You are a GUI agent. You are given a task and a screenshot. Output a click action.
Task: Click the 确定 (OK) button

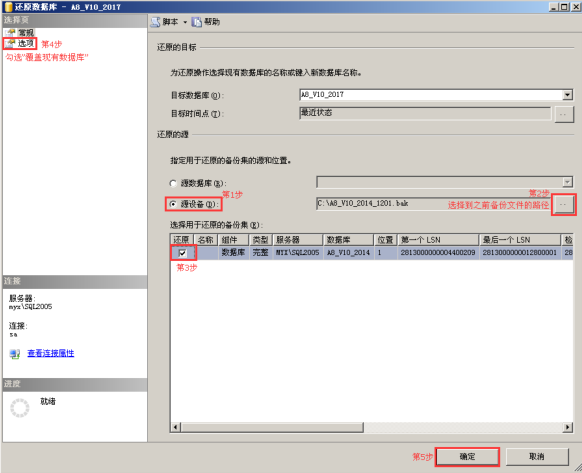pyautogui.click(x=467, y=457)
